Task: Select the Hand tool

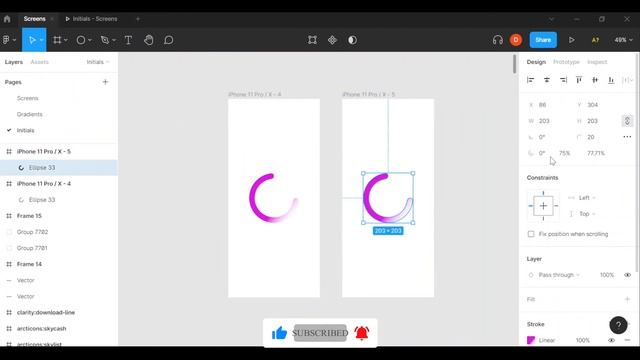Action: 149,40
